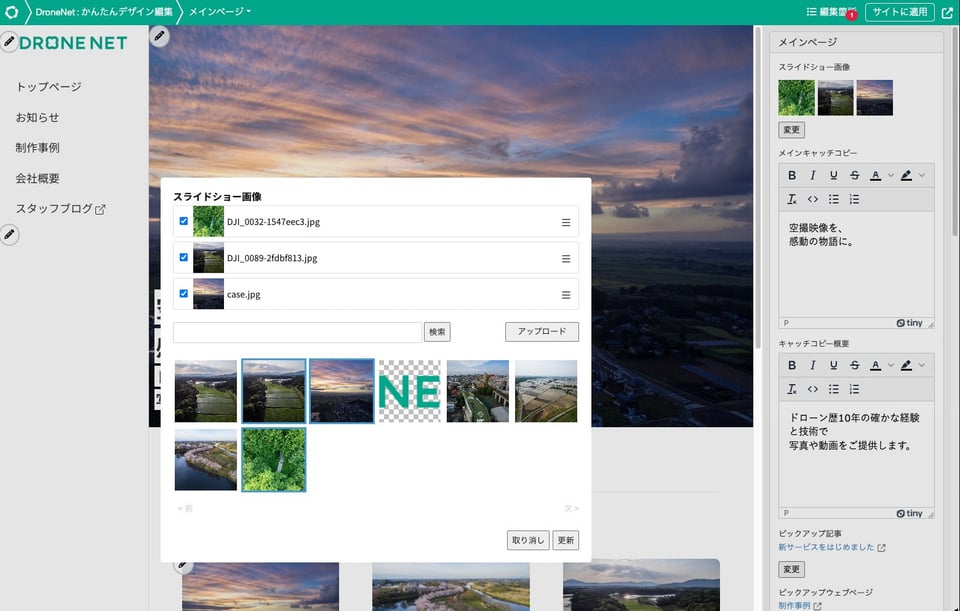Screen dimensions: 960x611
Task: Click サイトに適用 button in top bar
Action: [x=899, y=12]
